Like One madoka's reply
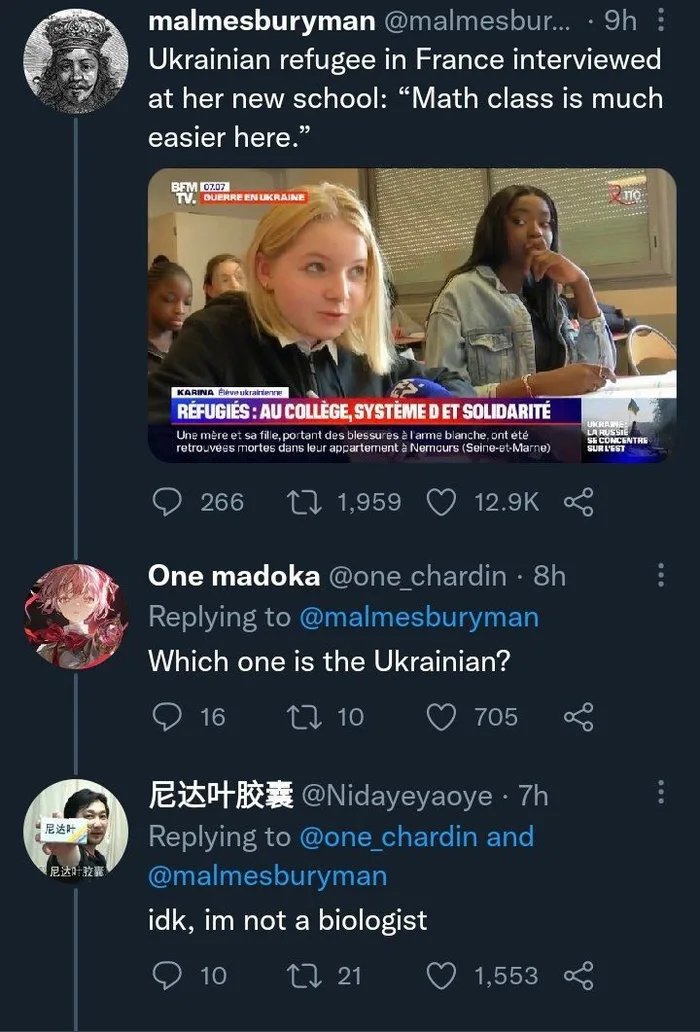Viewport: 700px width, 1032px height. (441, 716)
